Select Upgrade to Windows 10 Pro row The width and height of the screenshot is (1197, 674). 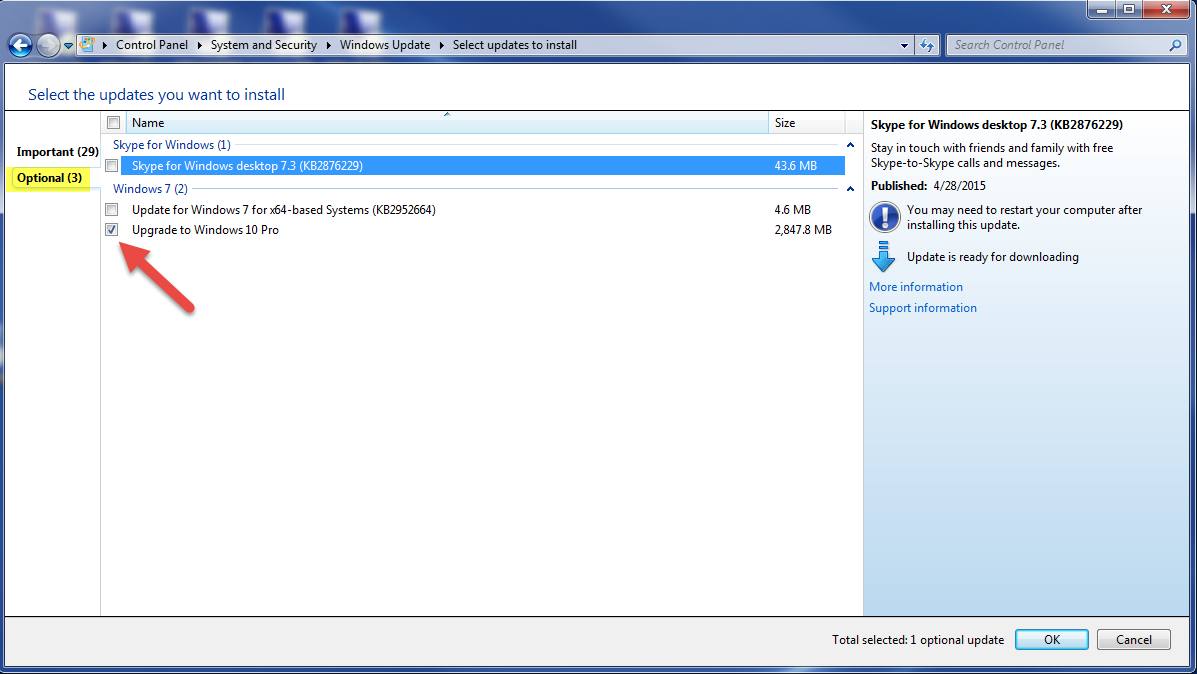(x=482, y=230)
